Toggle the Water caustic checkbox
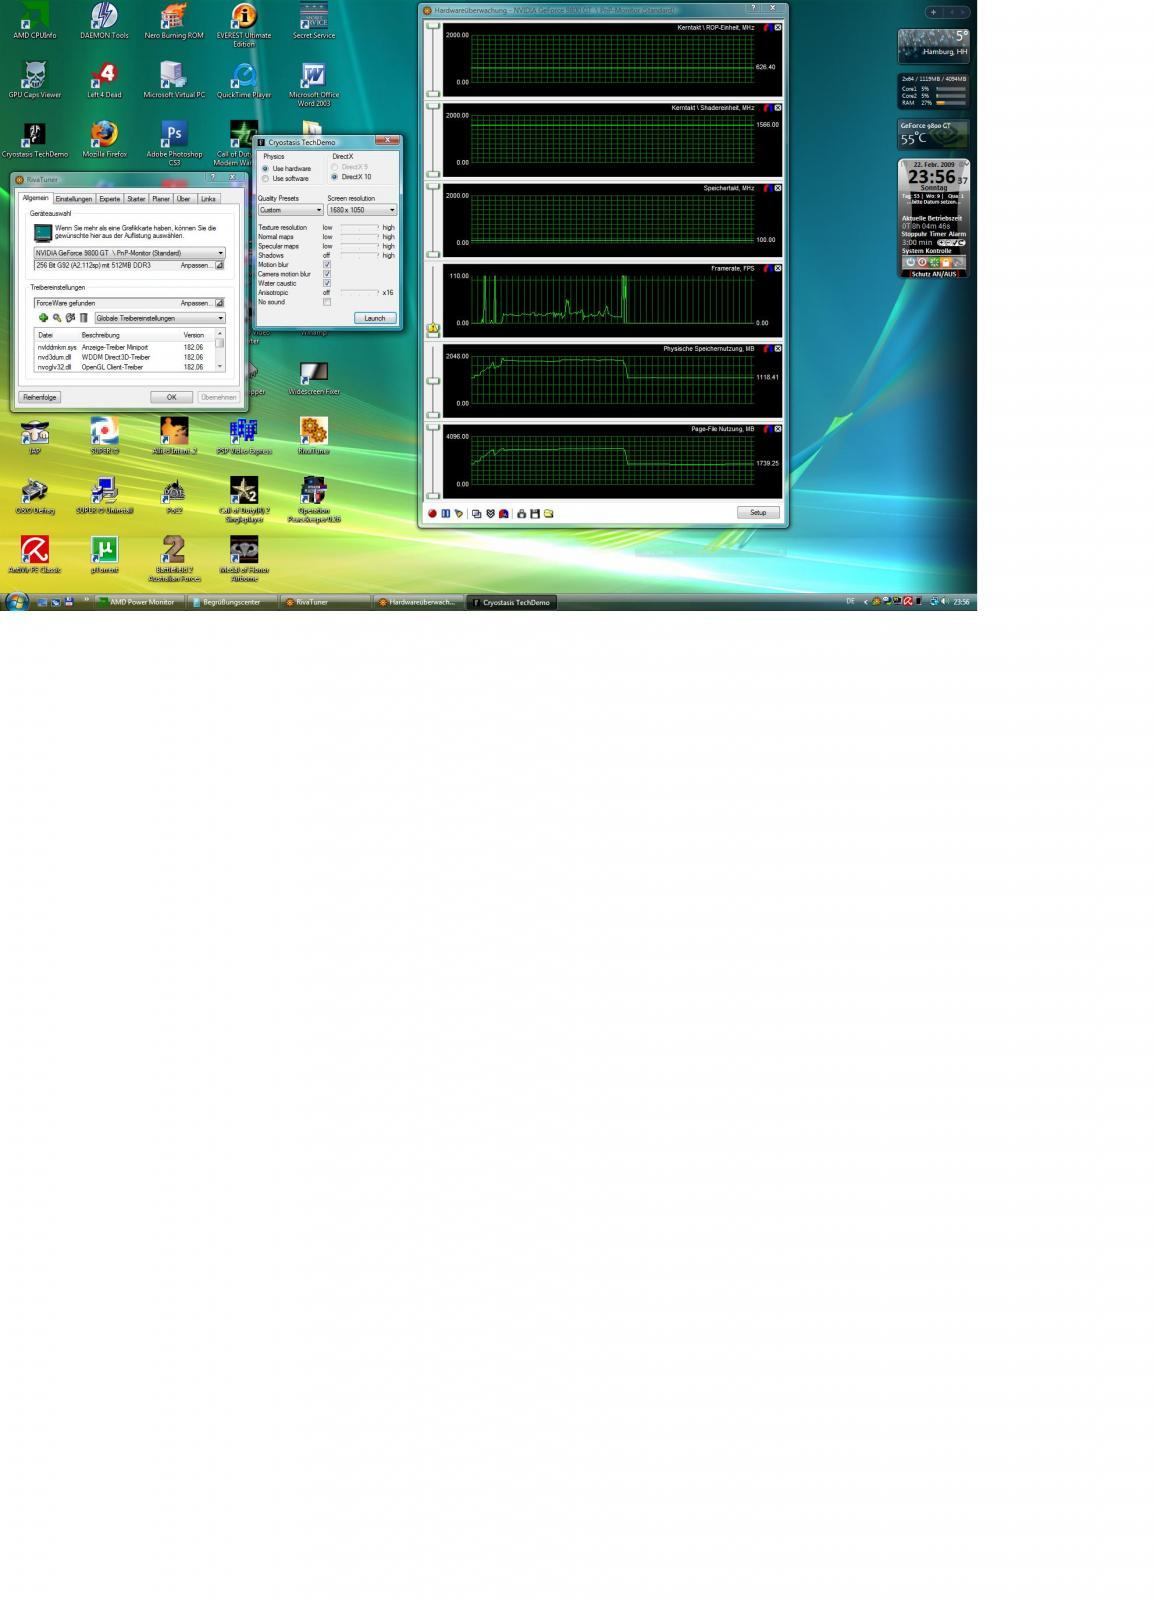The width and height of the screenshot is (1154, 1600). (x=327, y=283)
